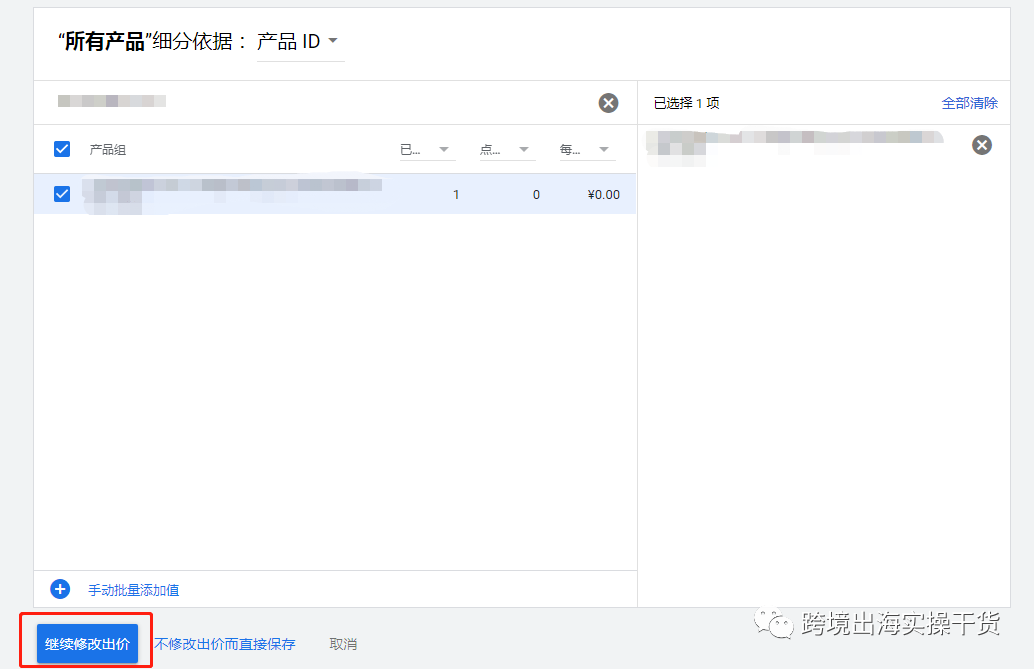Image resolution: width=1034 pixels, height=669 pixels.
Task: Click the 产品组 column header label
Action: tap(105, 148)
